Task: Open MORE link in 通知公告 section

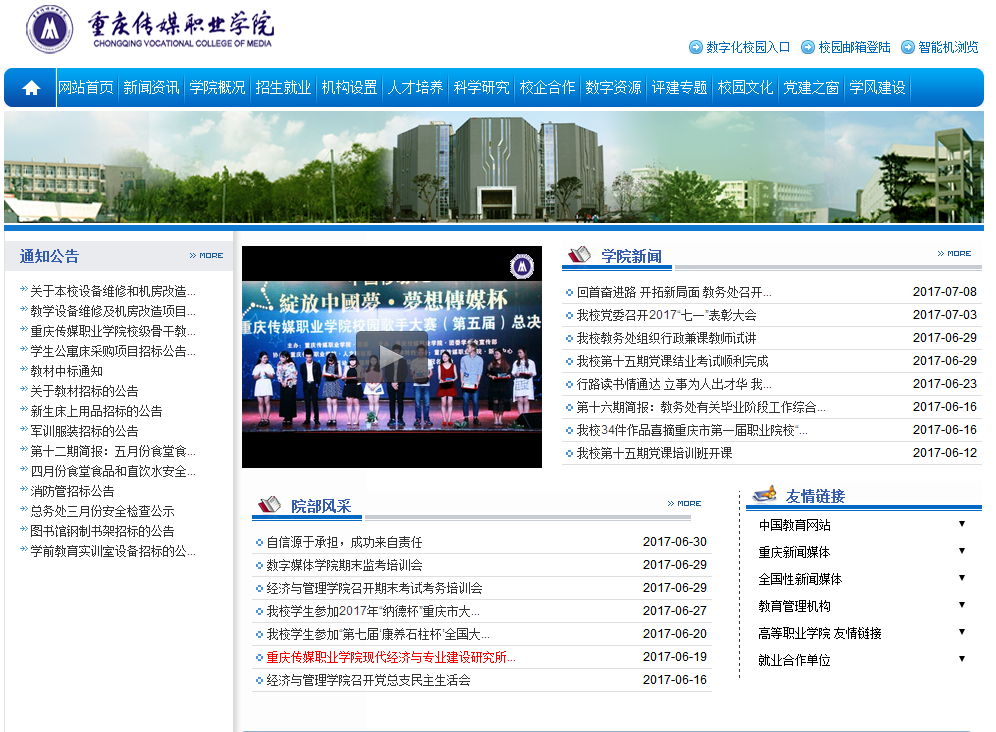Action: pos(207,256)
